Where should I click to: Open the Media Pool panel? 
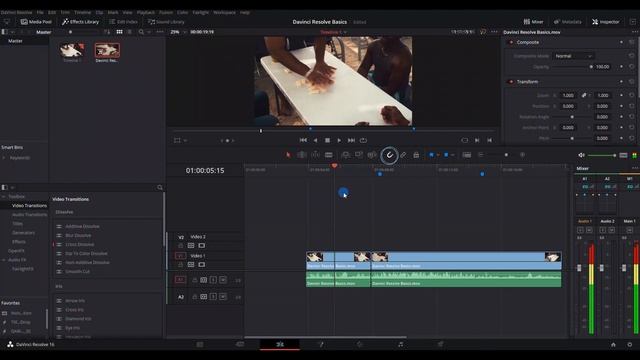(36, 22)
